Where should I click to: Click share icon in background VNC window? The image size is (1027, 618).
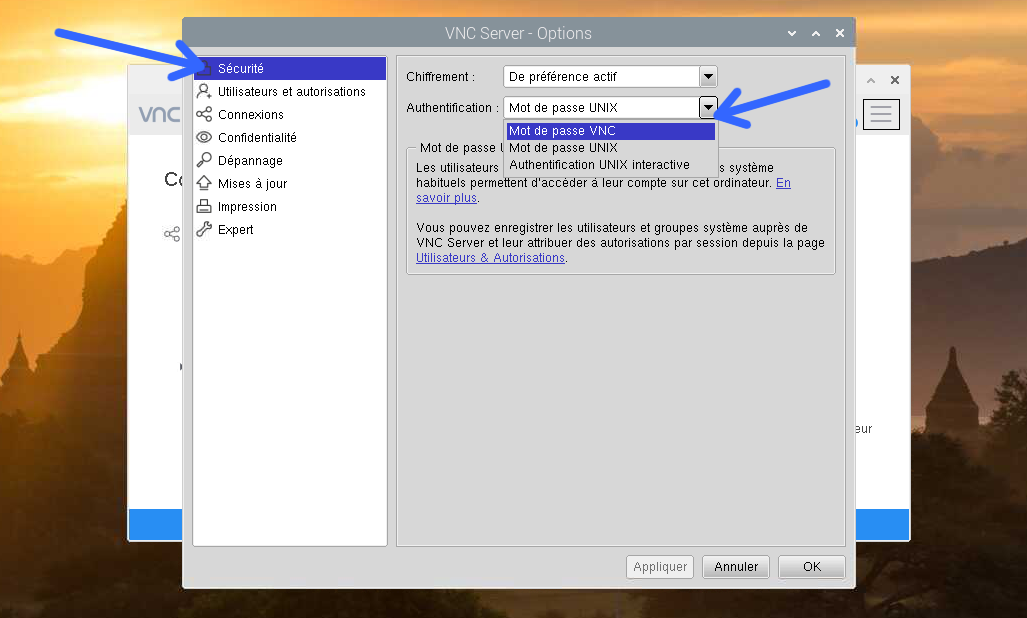(x=172, y=234)
